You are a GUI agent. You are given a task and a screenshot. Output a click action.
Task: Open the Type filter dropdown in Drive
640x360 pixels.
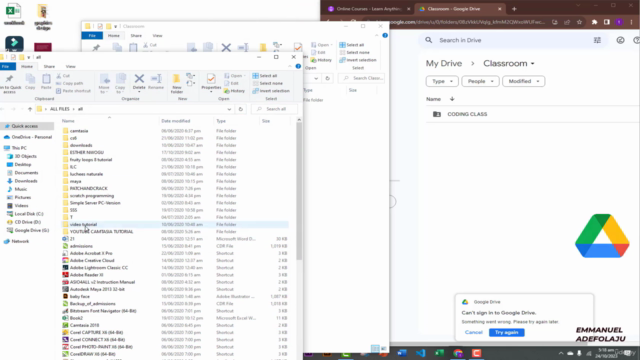pos(442,81)
